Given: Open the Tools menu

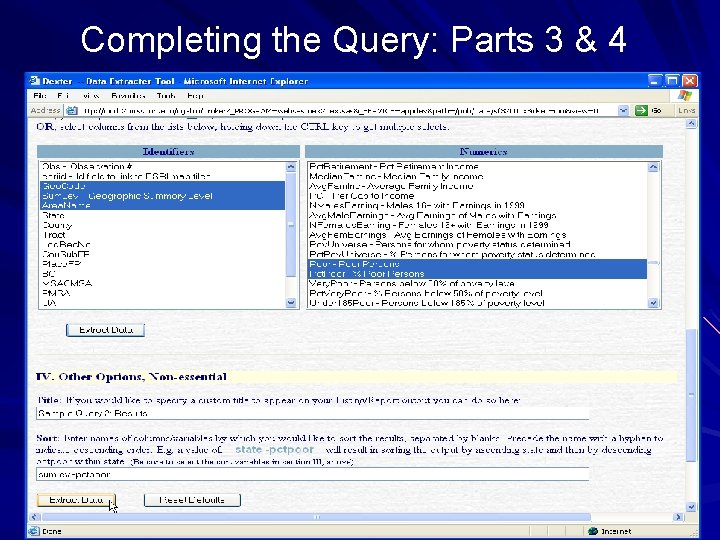Looking at the screenshot, I should point(166,96).
